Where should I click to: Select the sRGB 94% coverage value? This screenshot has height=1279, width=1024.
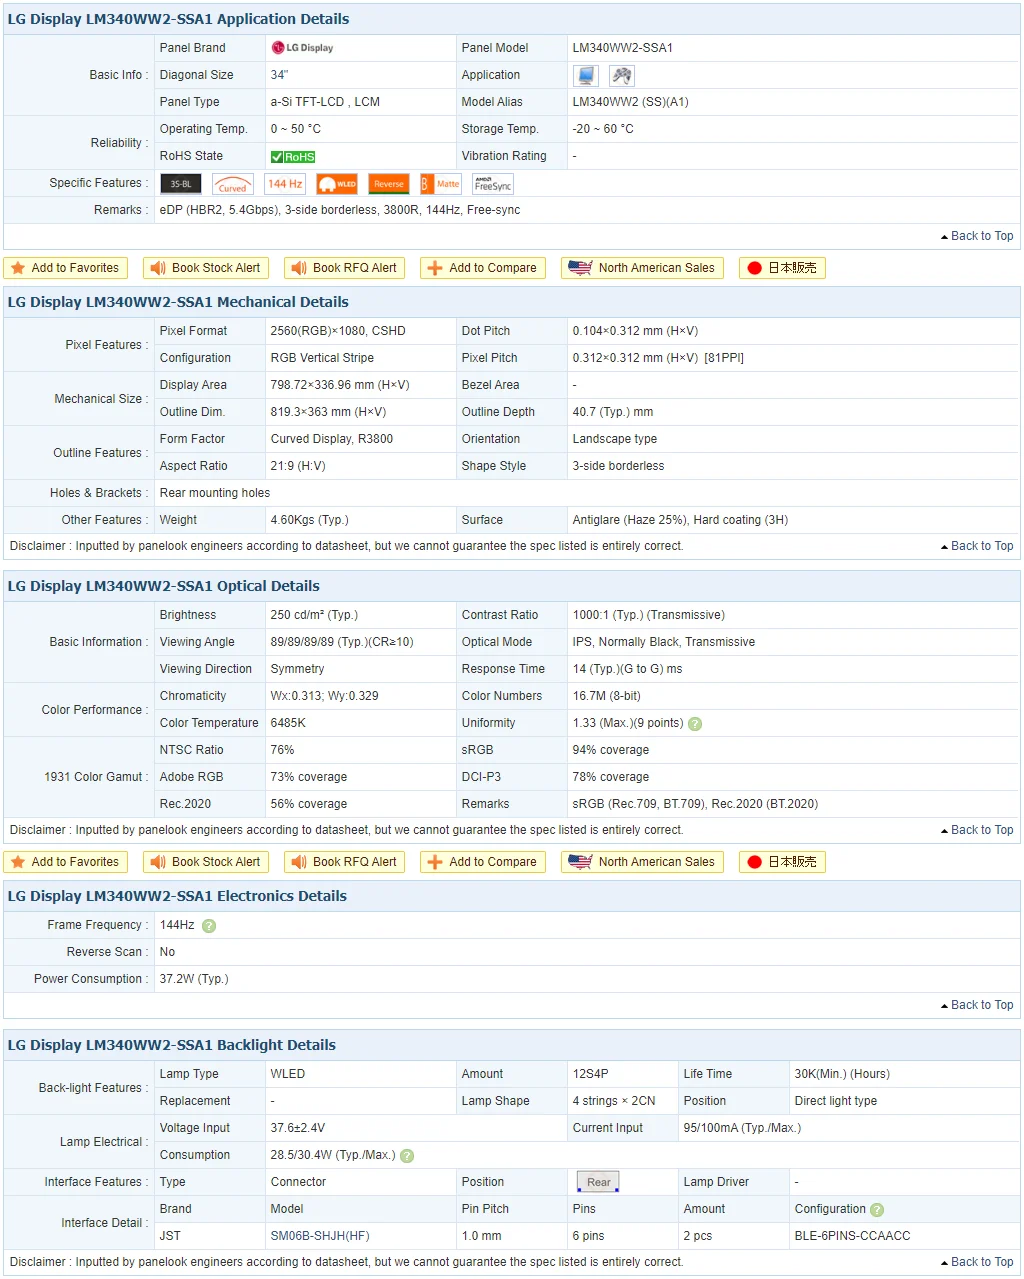coord(611,750)
